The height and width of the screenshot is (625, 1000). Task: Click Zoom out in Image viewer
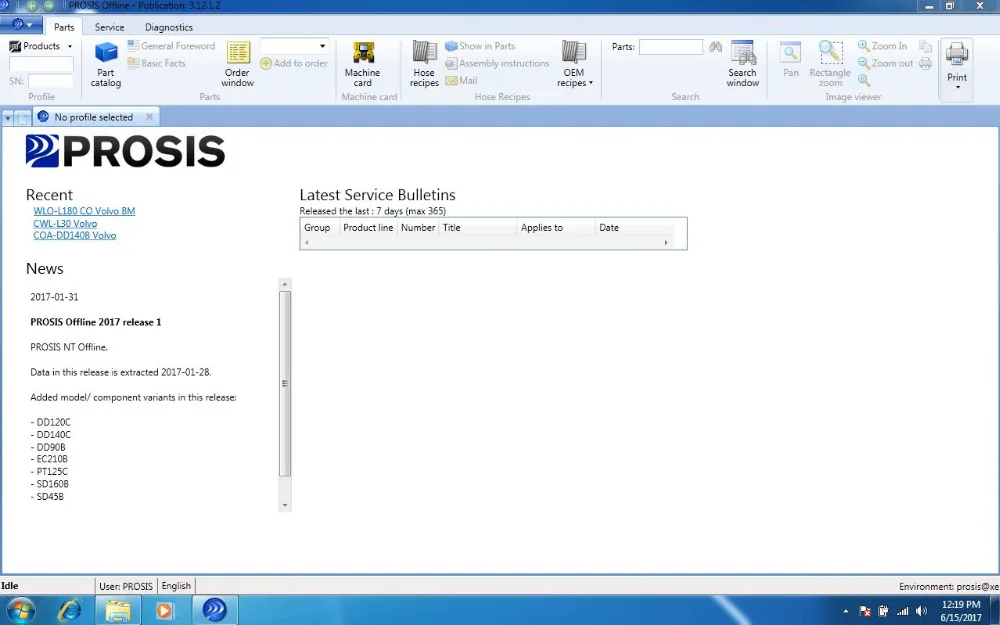tap(886, 63)
